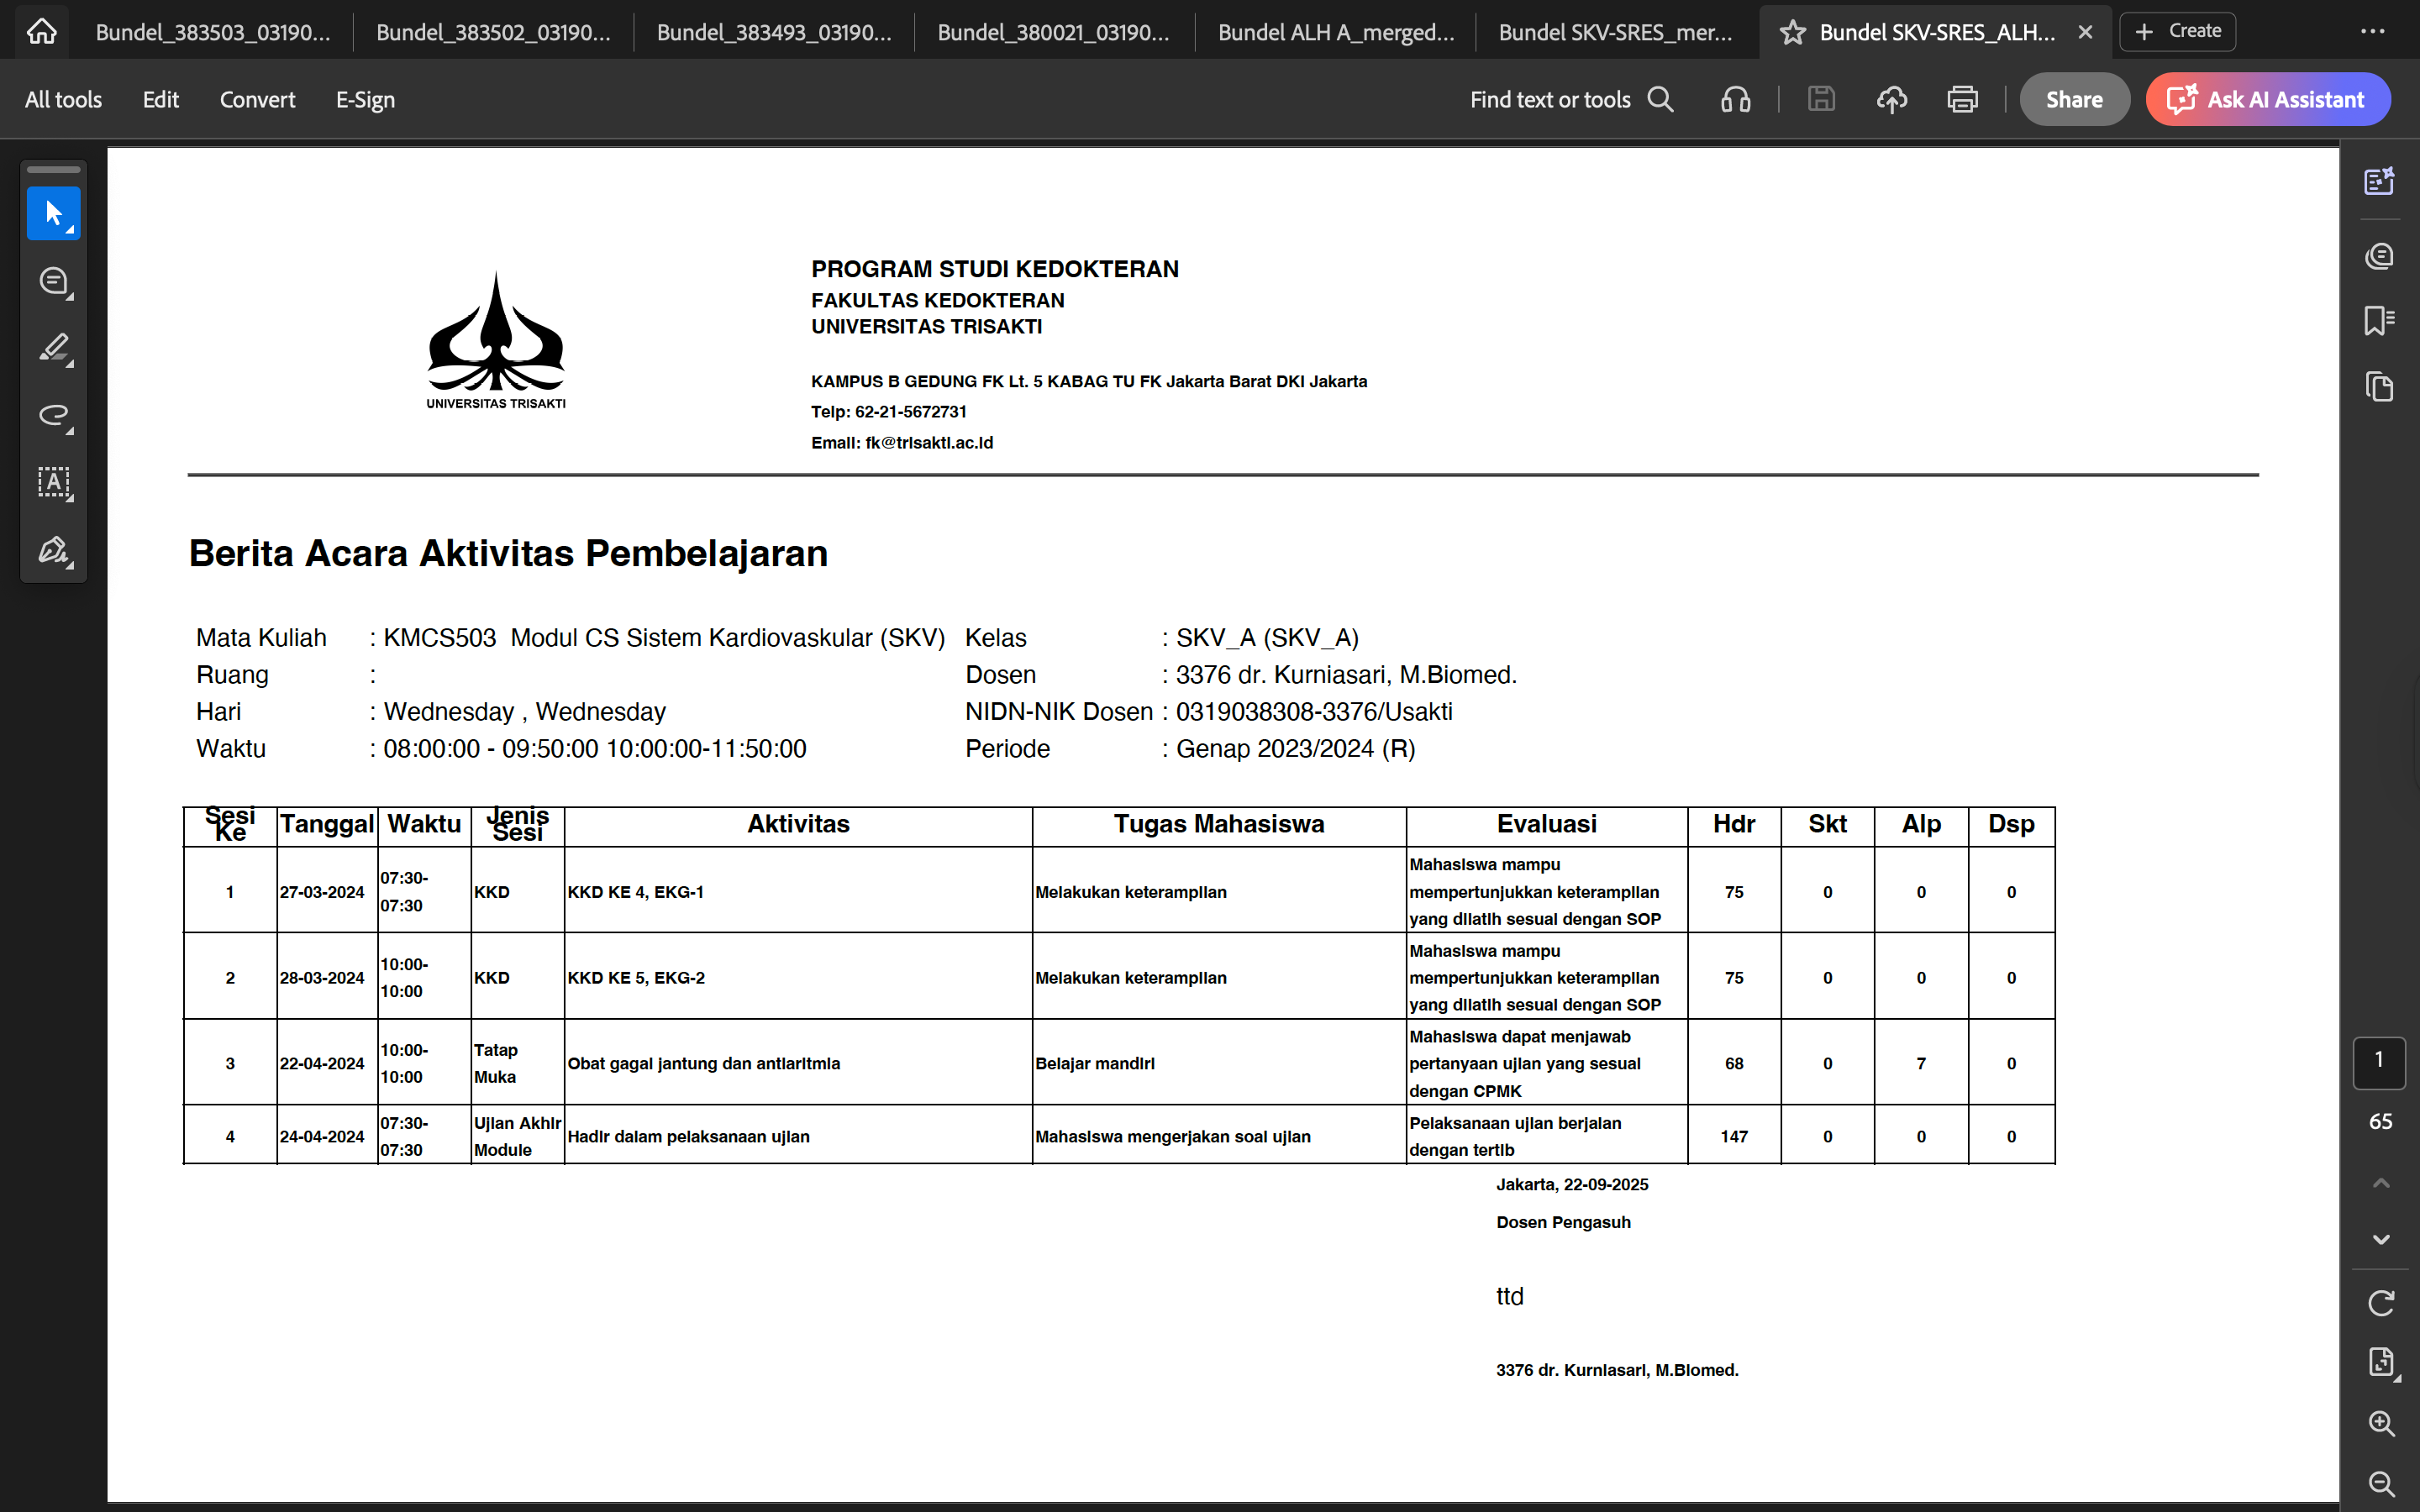Click the print document icon

coord(1962,99)
